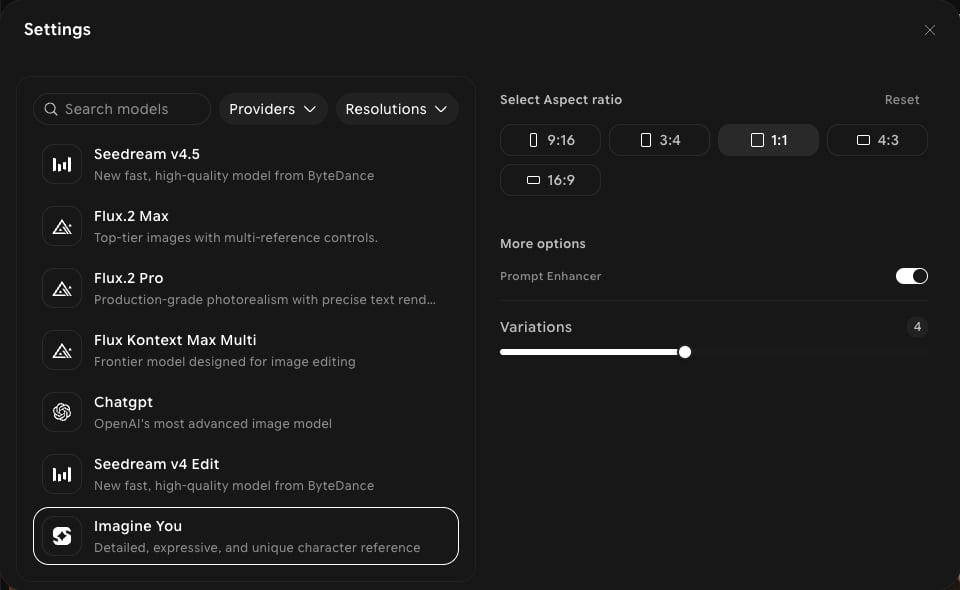
Task: Select the Imagine You model
Action: [x=246, y=536]
